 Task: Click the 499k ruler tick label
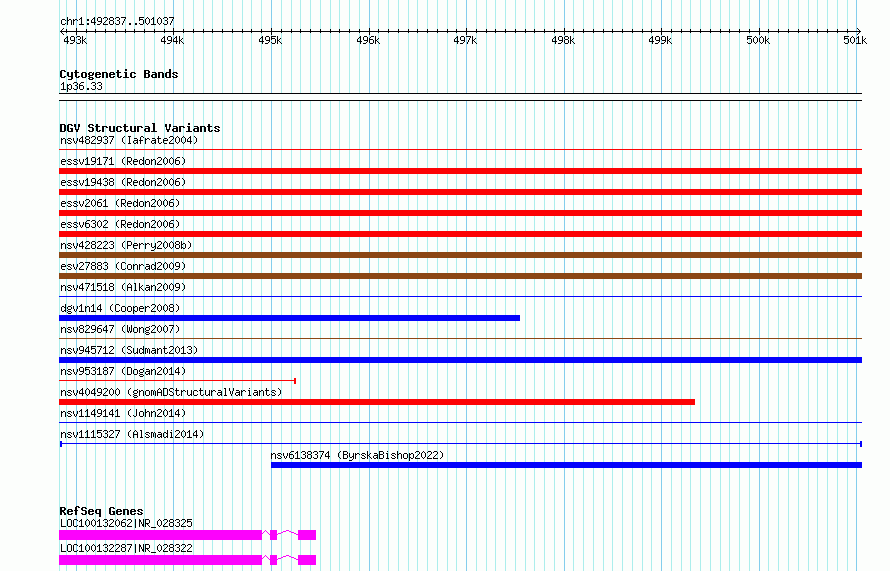click(x=660, y=40)
